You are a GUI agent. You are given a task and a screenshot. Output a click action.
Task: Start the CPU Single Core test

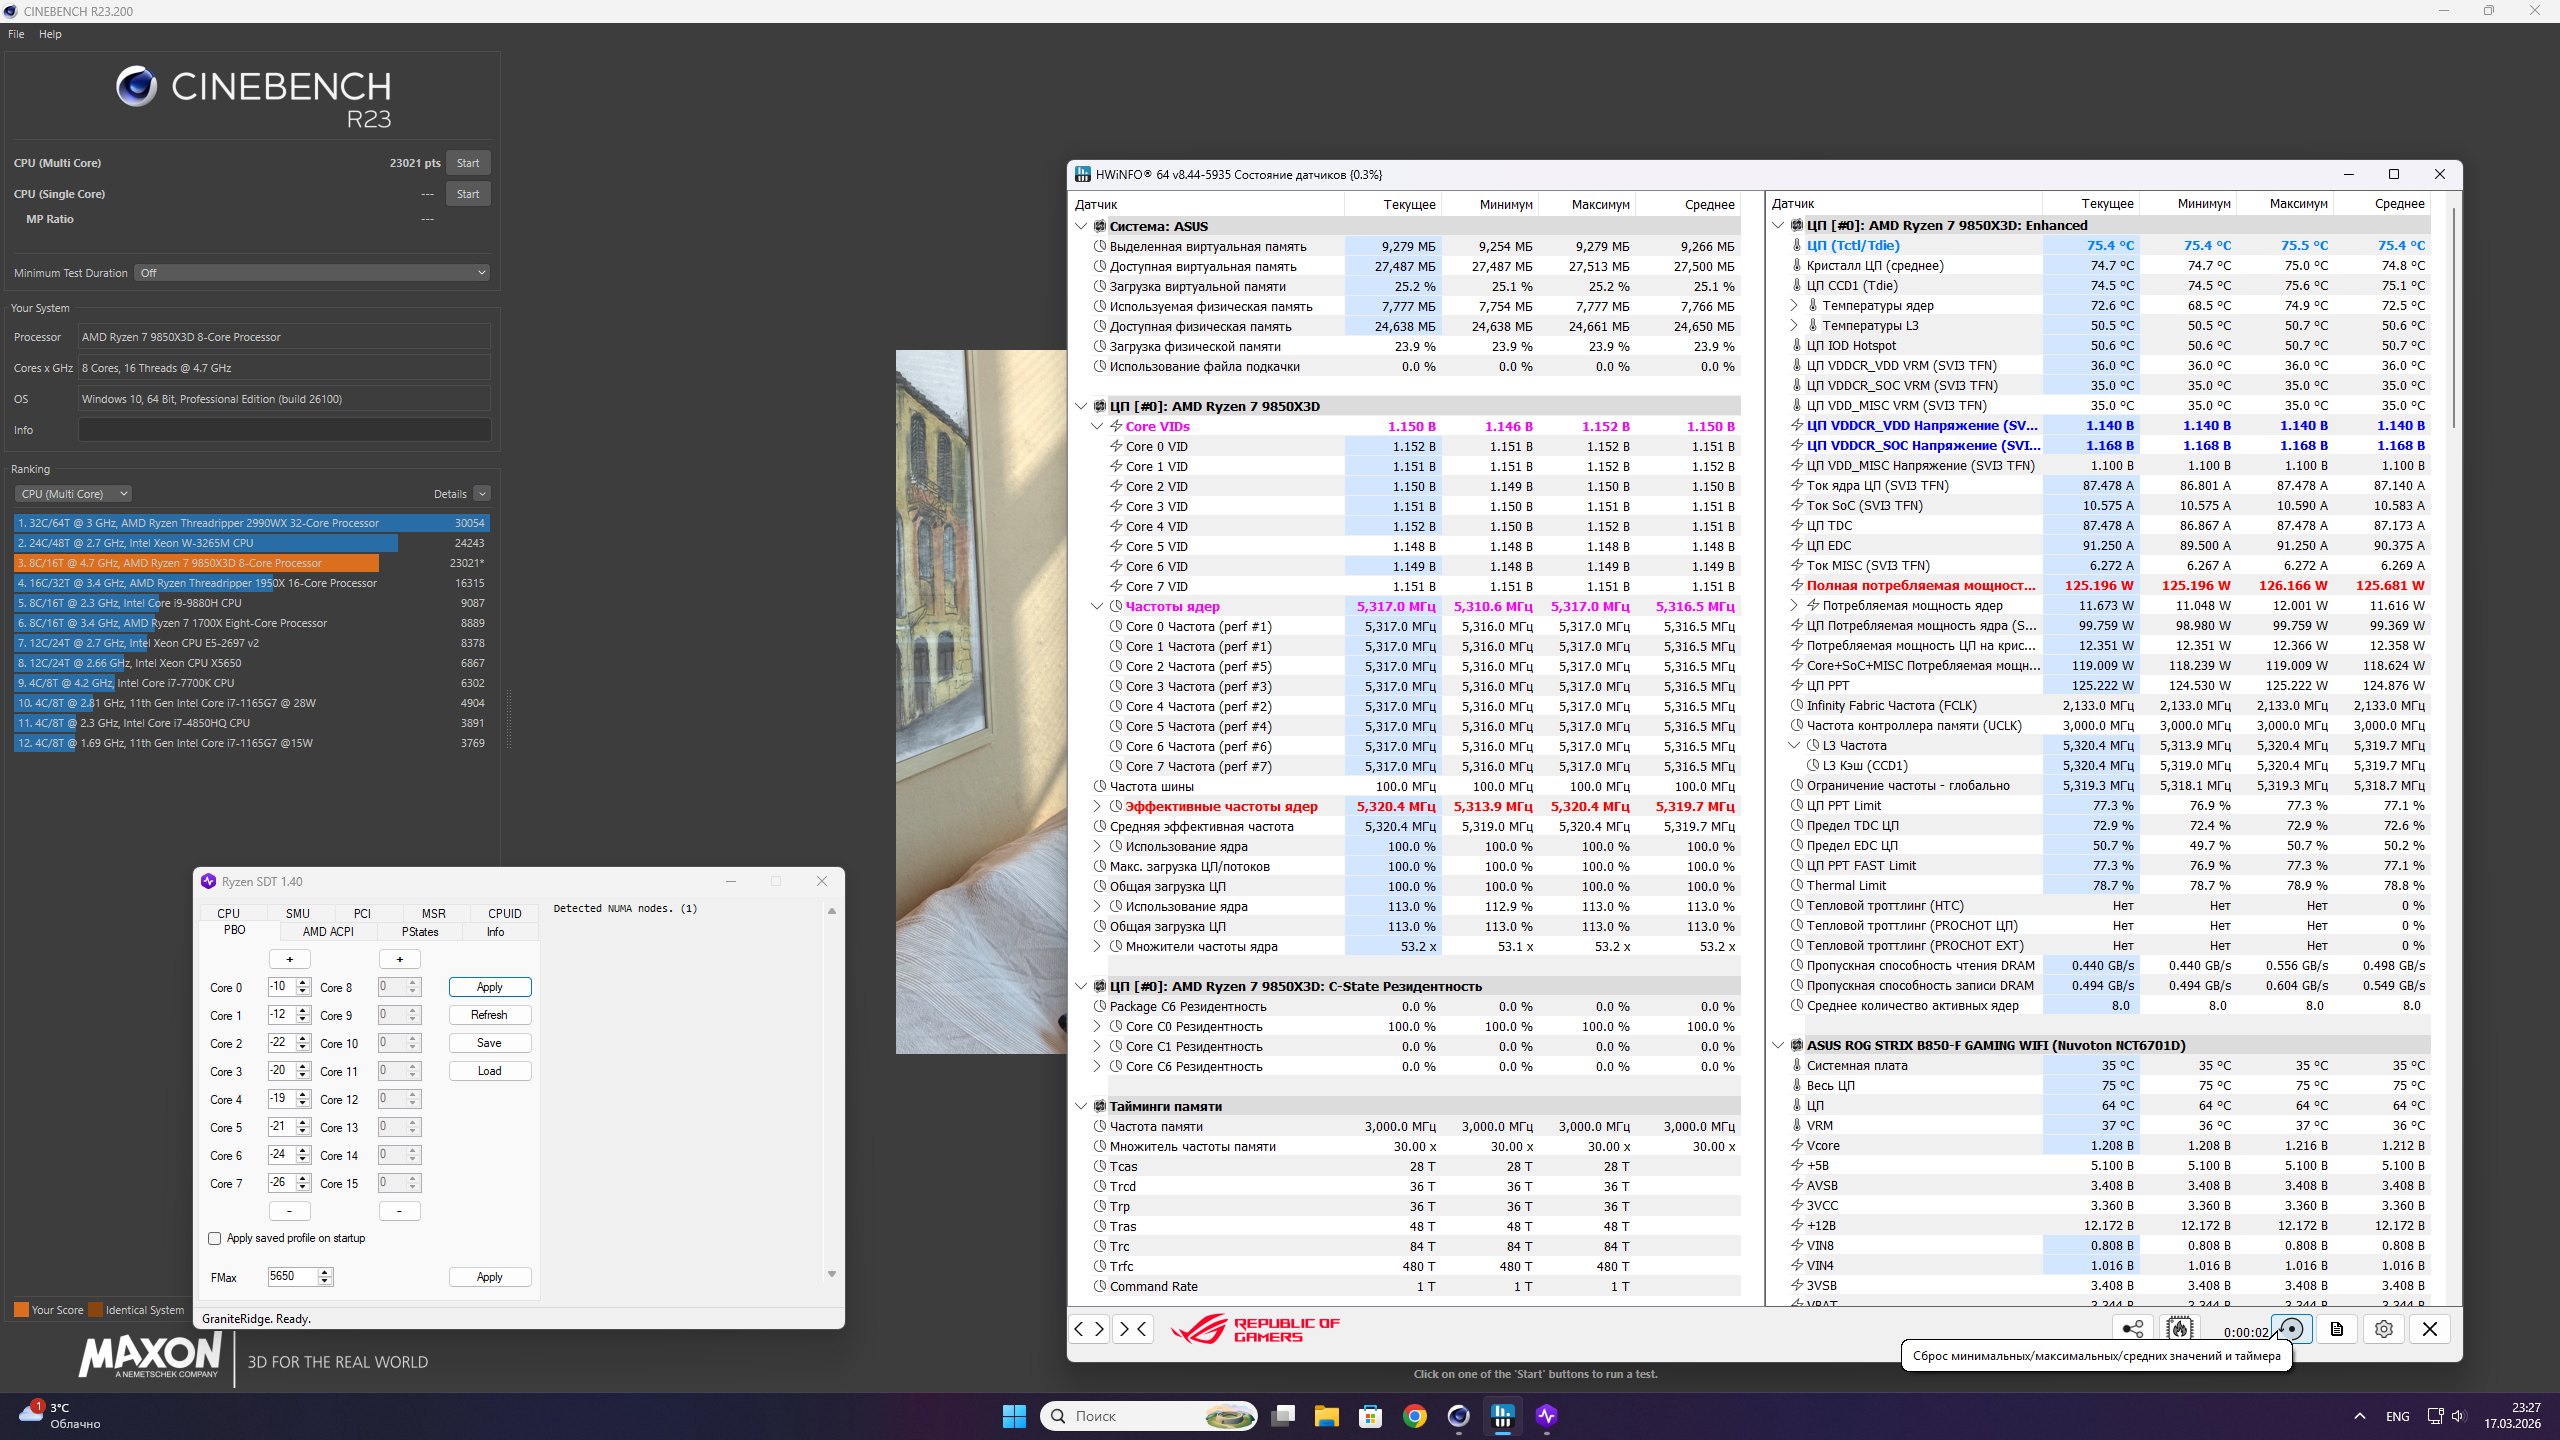click(467, 194)
